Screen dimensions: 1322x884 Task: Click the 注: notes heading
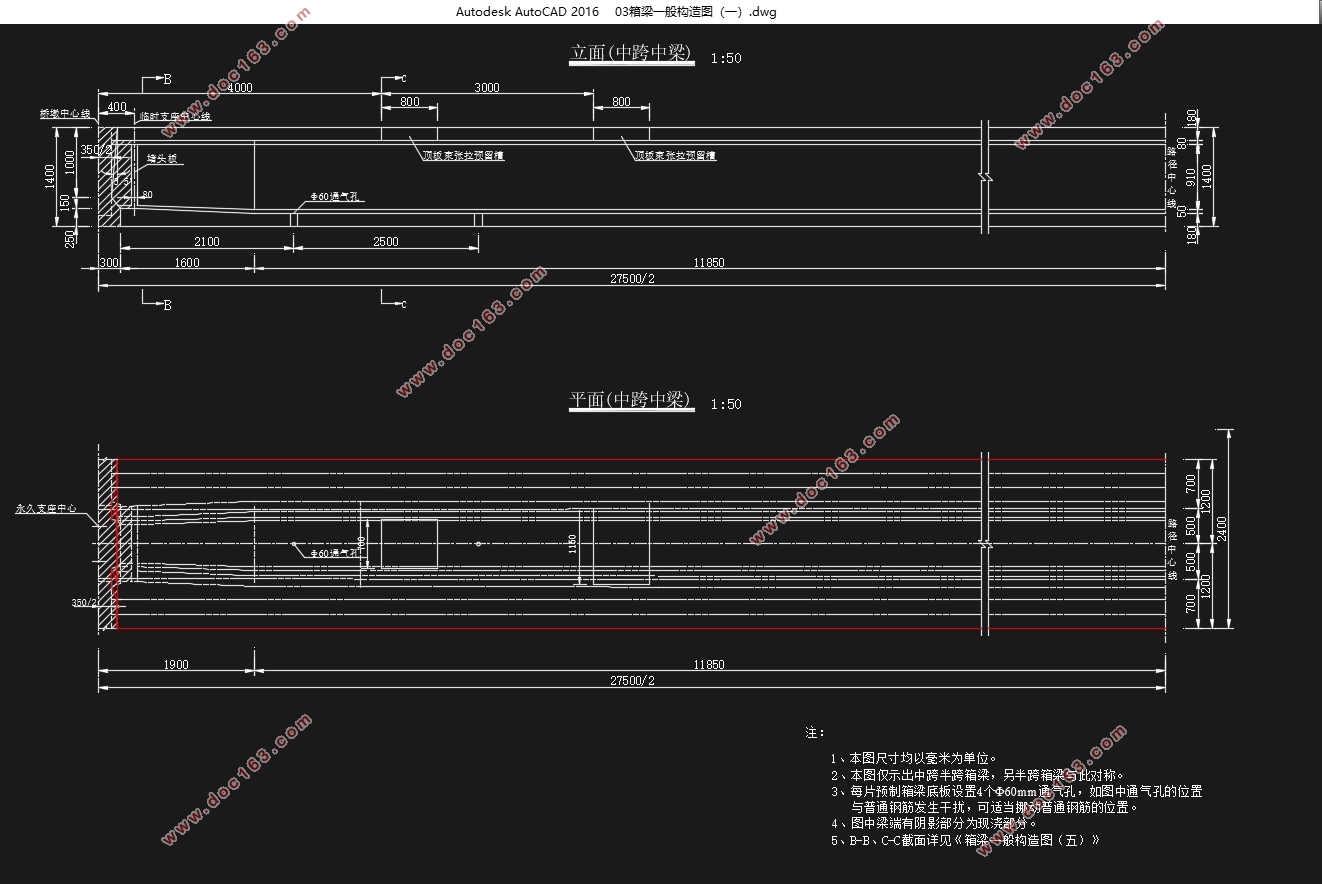(x=815, y=733)
